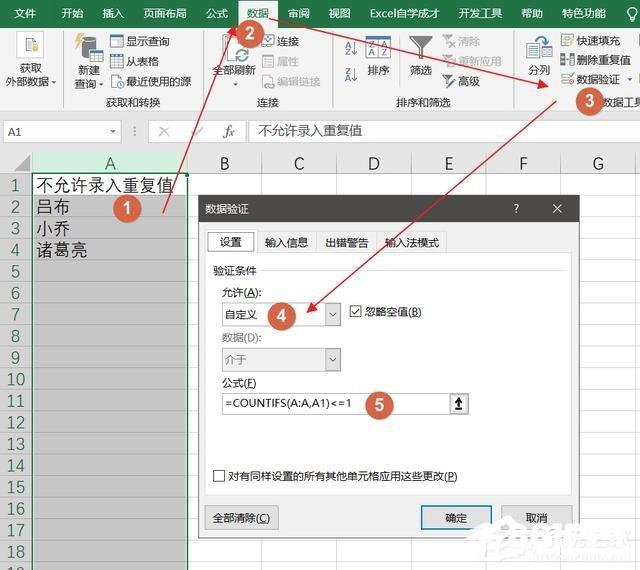Click the 公式 input containing COUNTIFS formula

coord(336,404)
